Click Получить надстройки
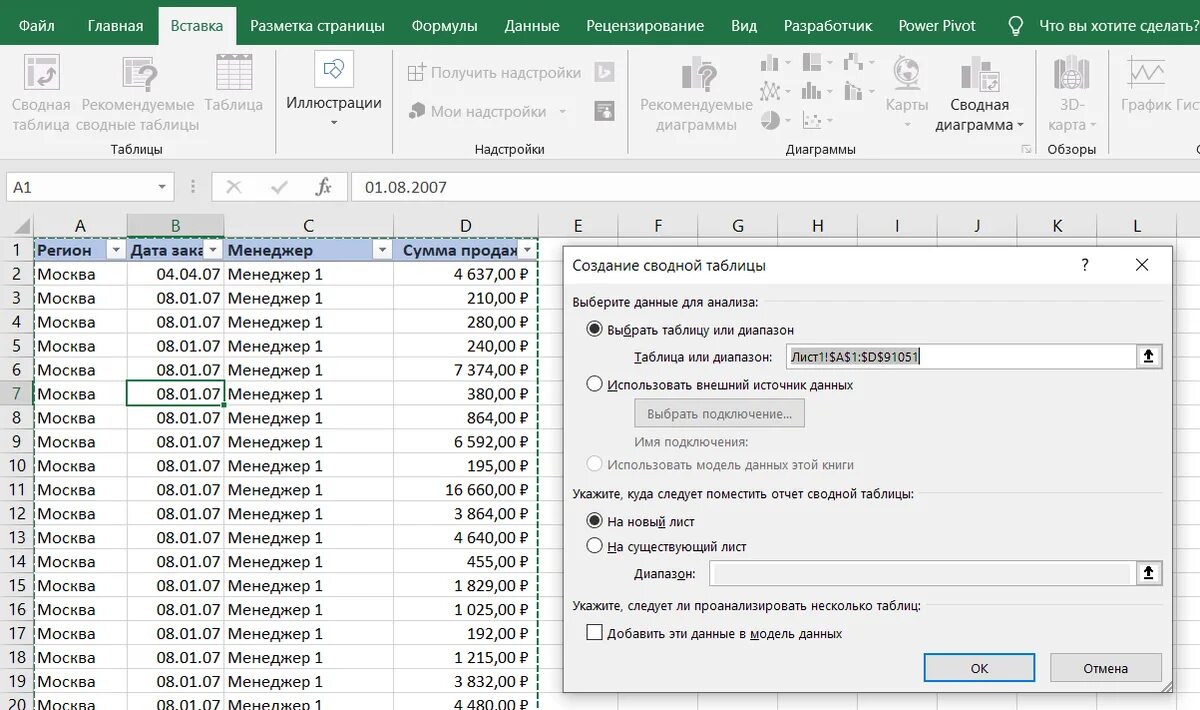This screenshot has width=1200, height=710. pos(494,73)
